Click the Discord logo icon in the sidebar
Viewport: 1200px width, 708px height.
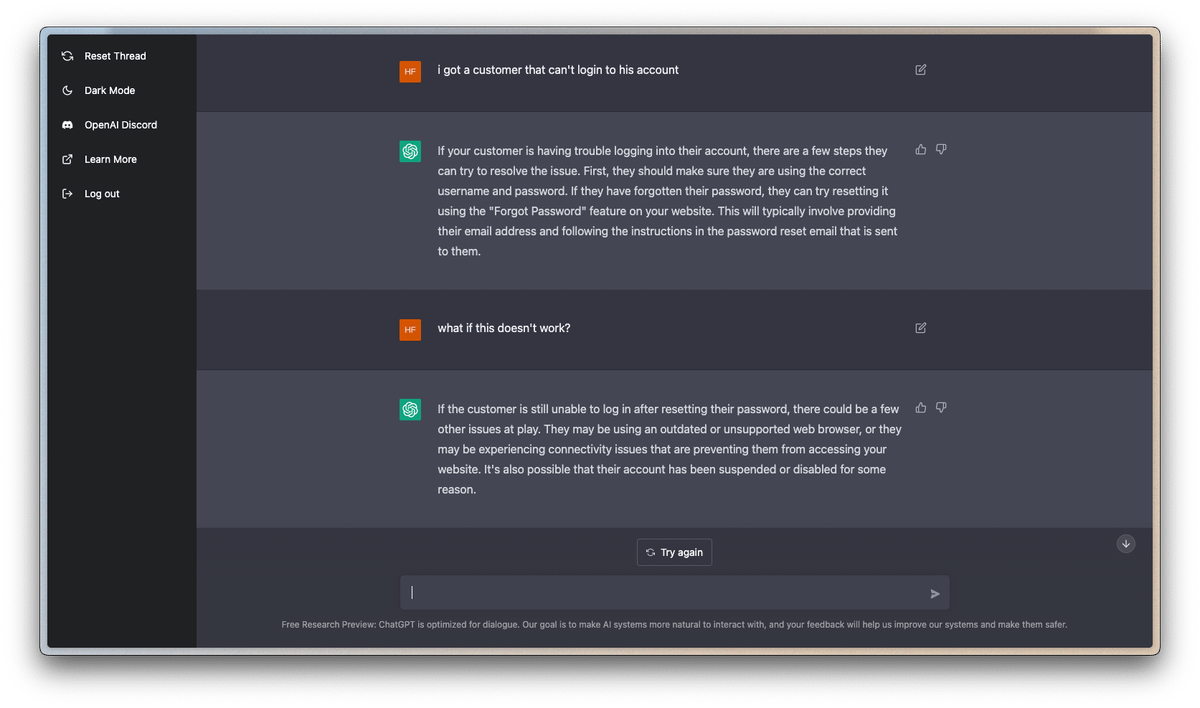point(67,125)
